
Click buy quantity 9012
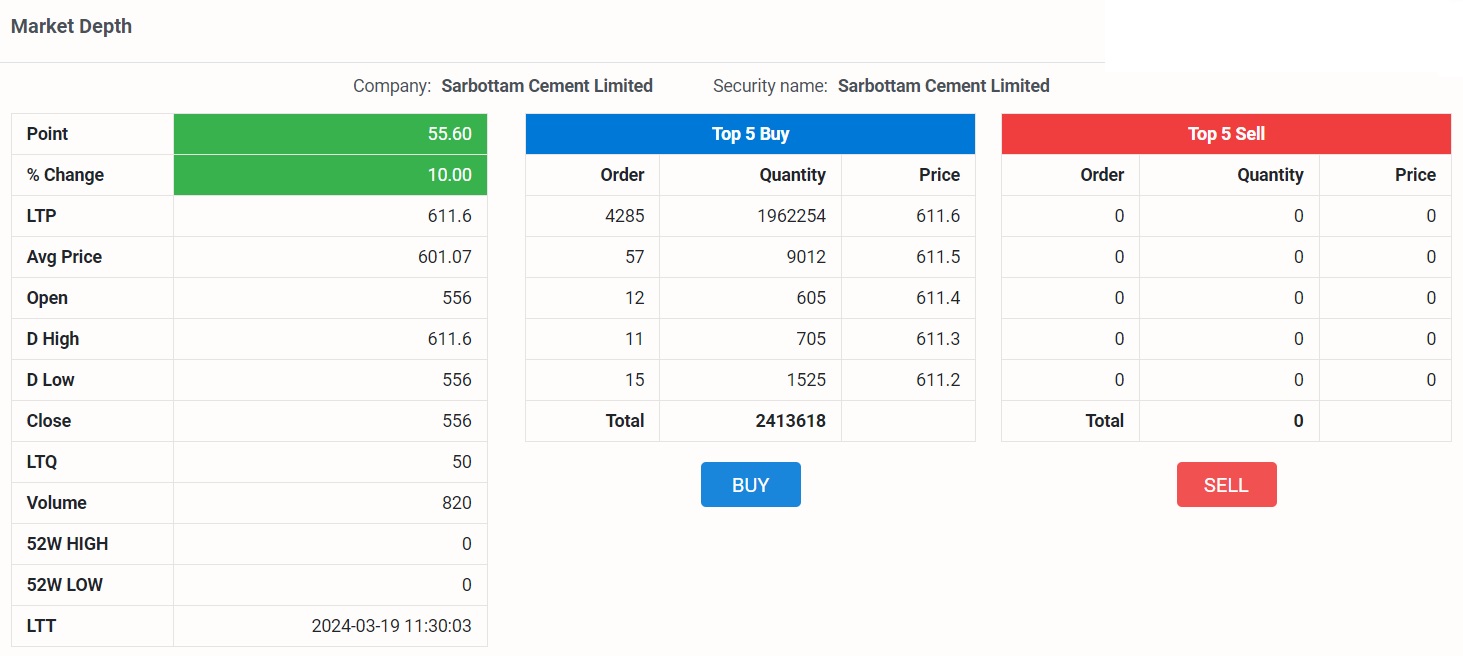806,257
